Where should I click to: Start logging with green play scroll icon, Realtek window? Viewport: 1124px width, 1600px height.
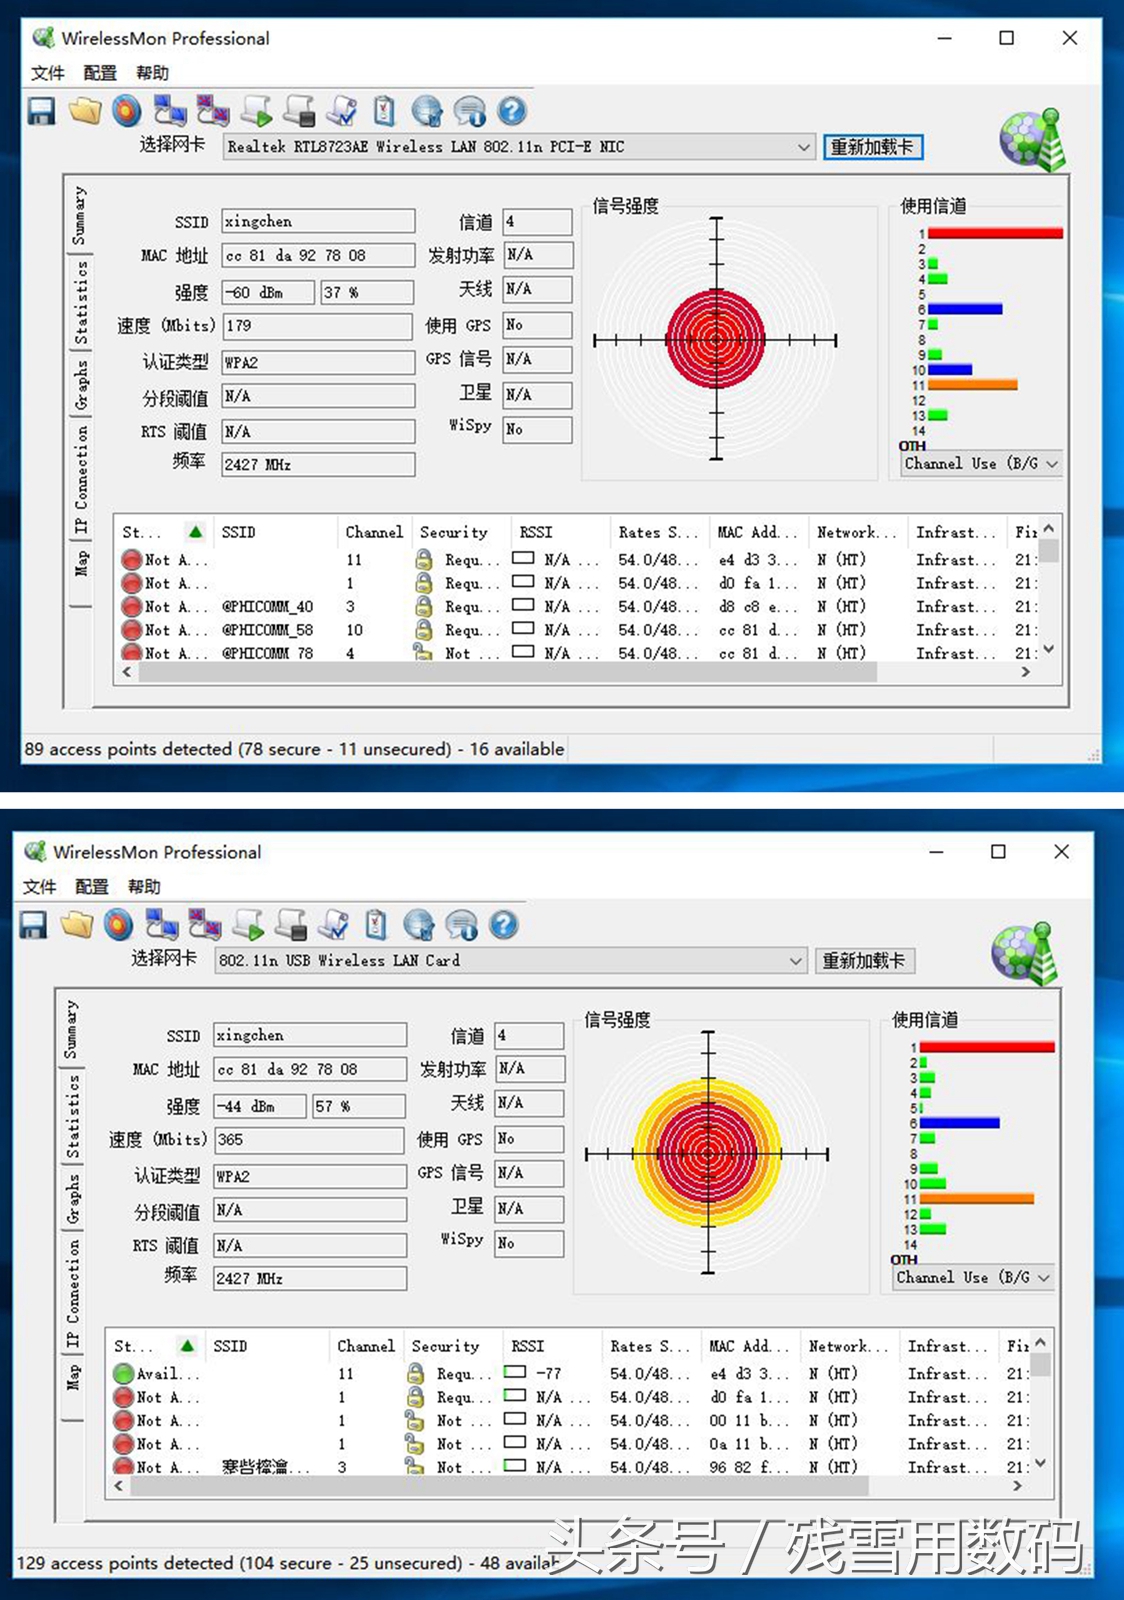pyautogui.click(x=256, y=111)
